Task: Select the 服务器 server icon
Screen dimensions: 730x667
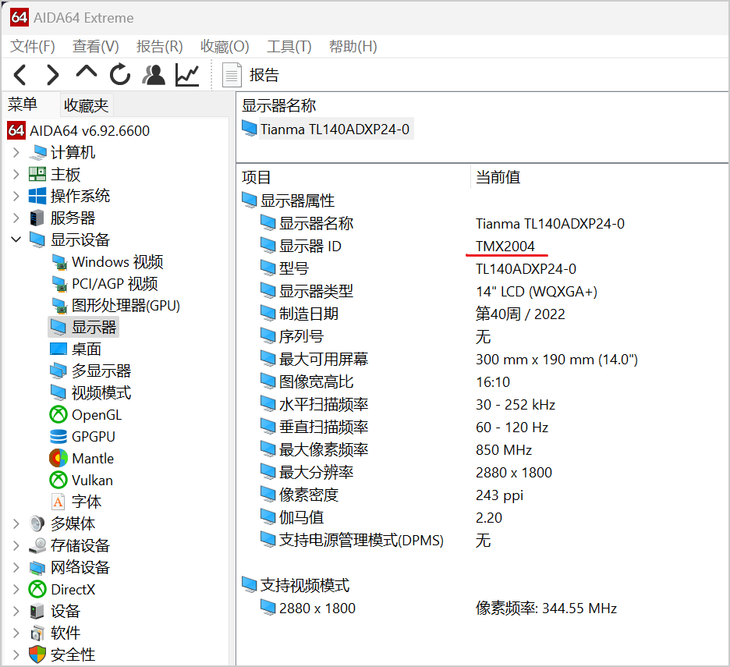Action: click(37, 218)
